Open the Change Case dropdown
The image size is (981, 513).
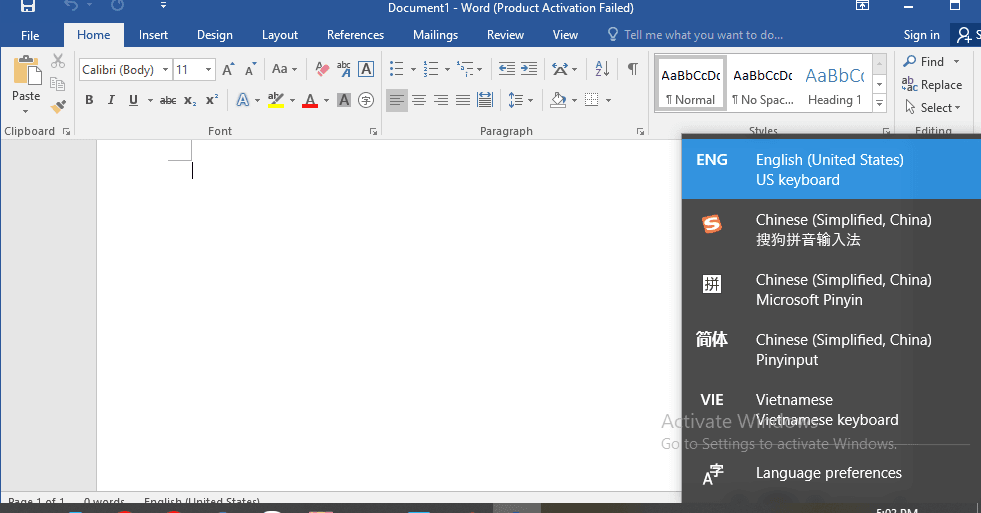click(285, 69)
